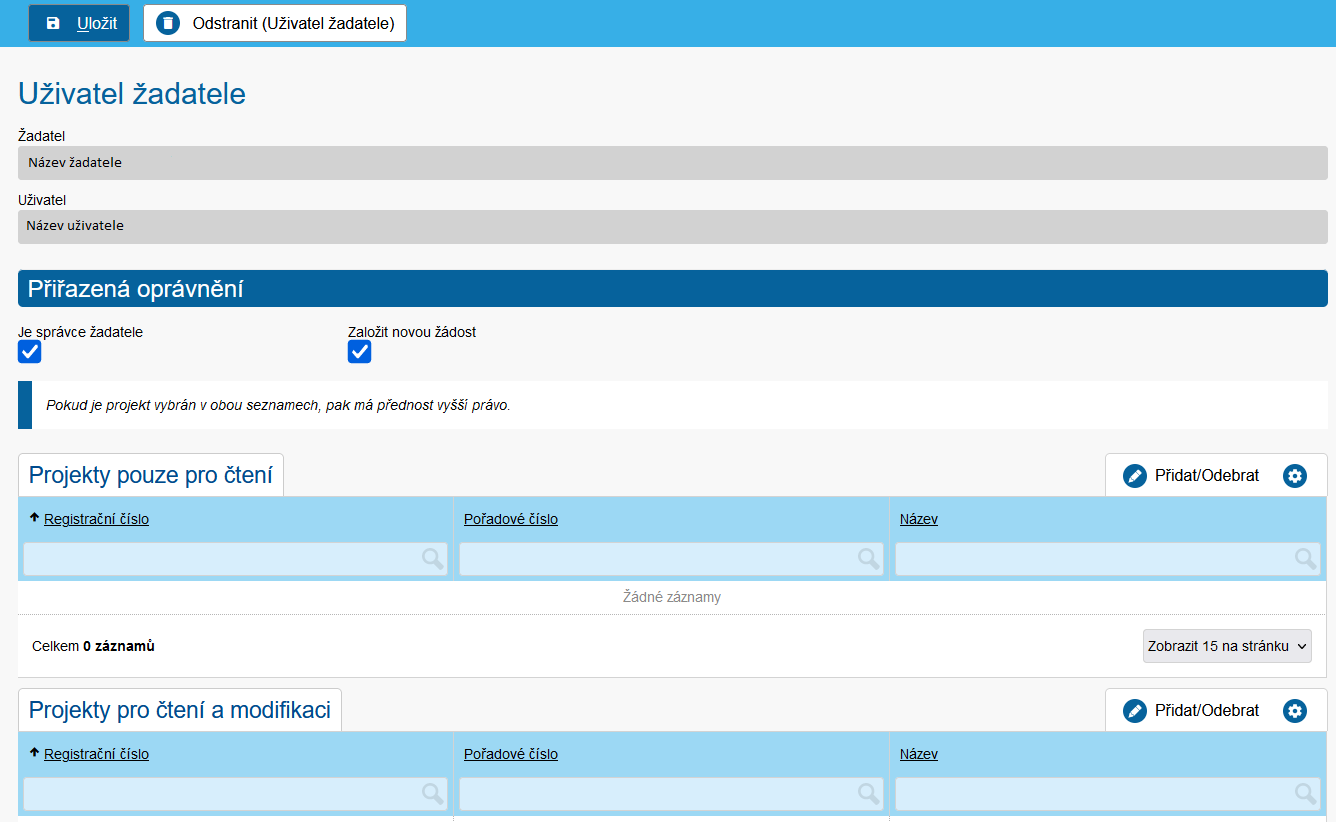Screen dimensions: 1336x822
Task: Click the trash icon for Odstranit
Action: coord(168,23)
